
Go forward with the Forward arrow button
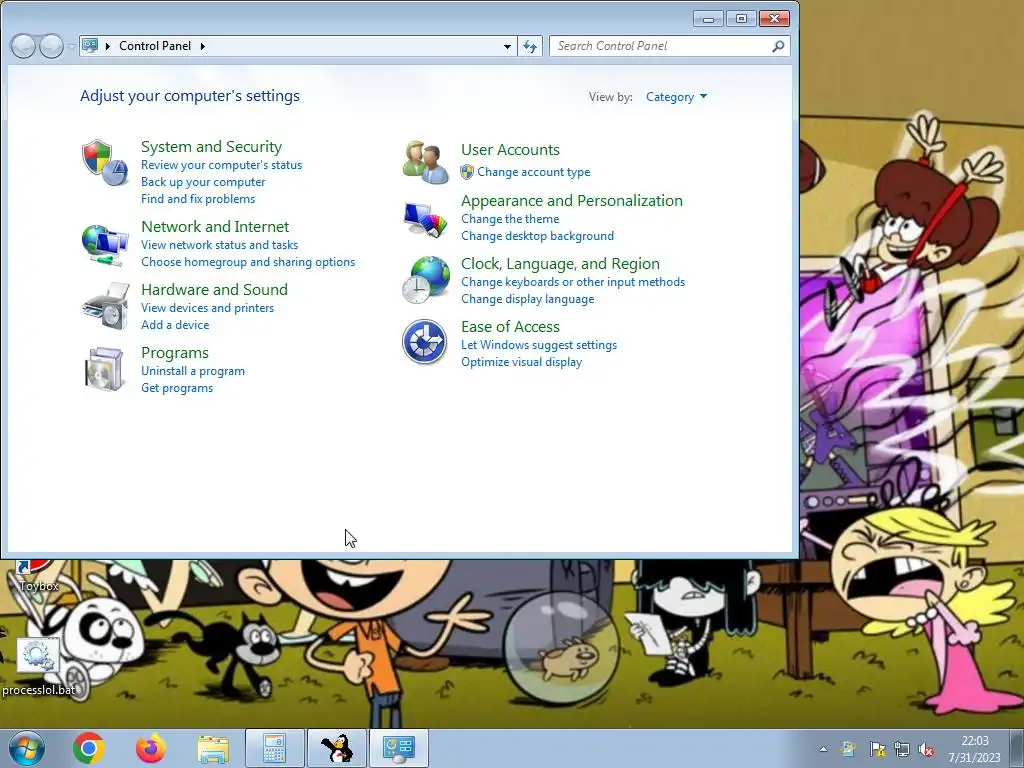click(x=51, y=46)
